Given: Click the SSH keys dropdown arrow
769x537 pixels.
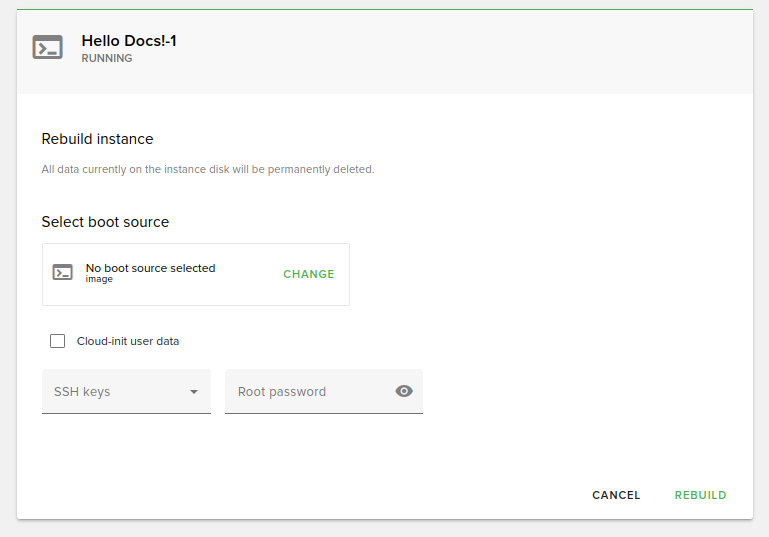Looking at the screenshot, I should click(x=194, y=392).
